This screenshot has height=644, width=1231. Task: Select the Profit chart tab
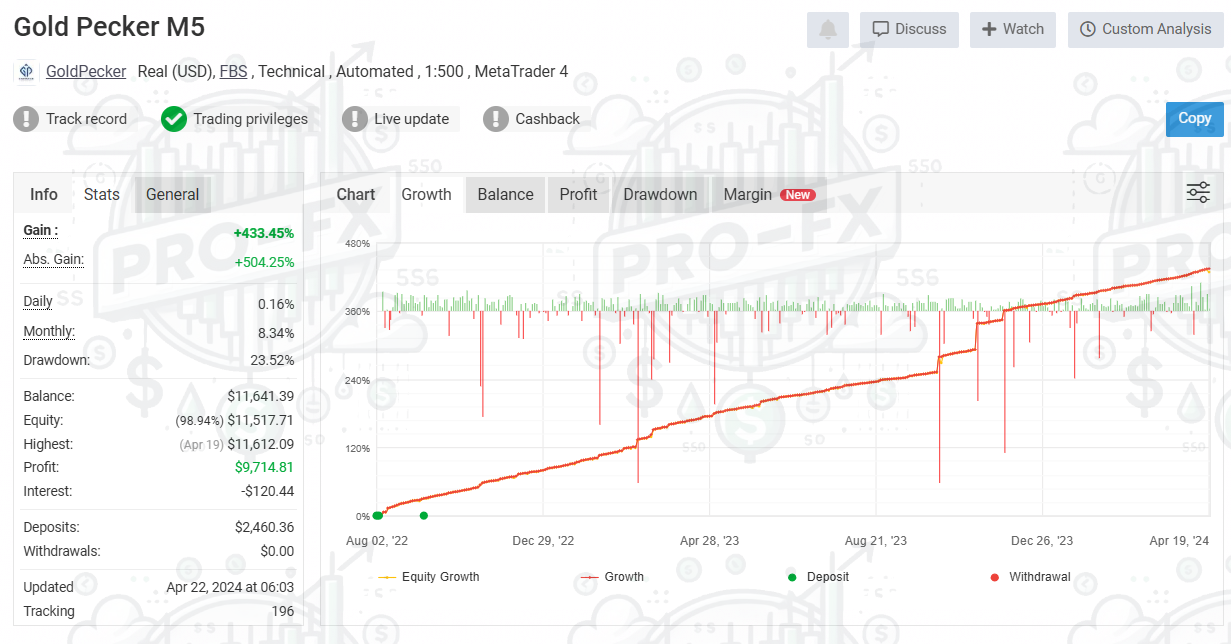pos(579,195)
